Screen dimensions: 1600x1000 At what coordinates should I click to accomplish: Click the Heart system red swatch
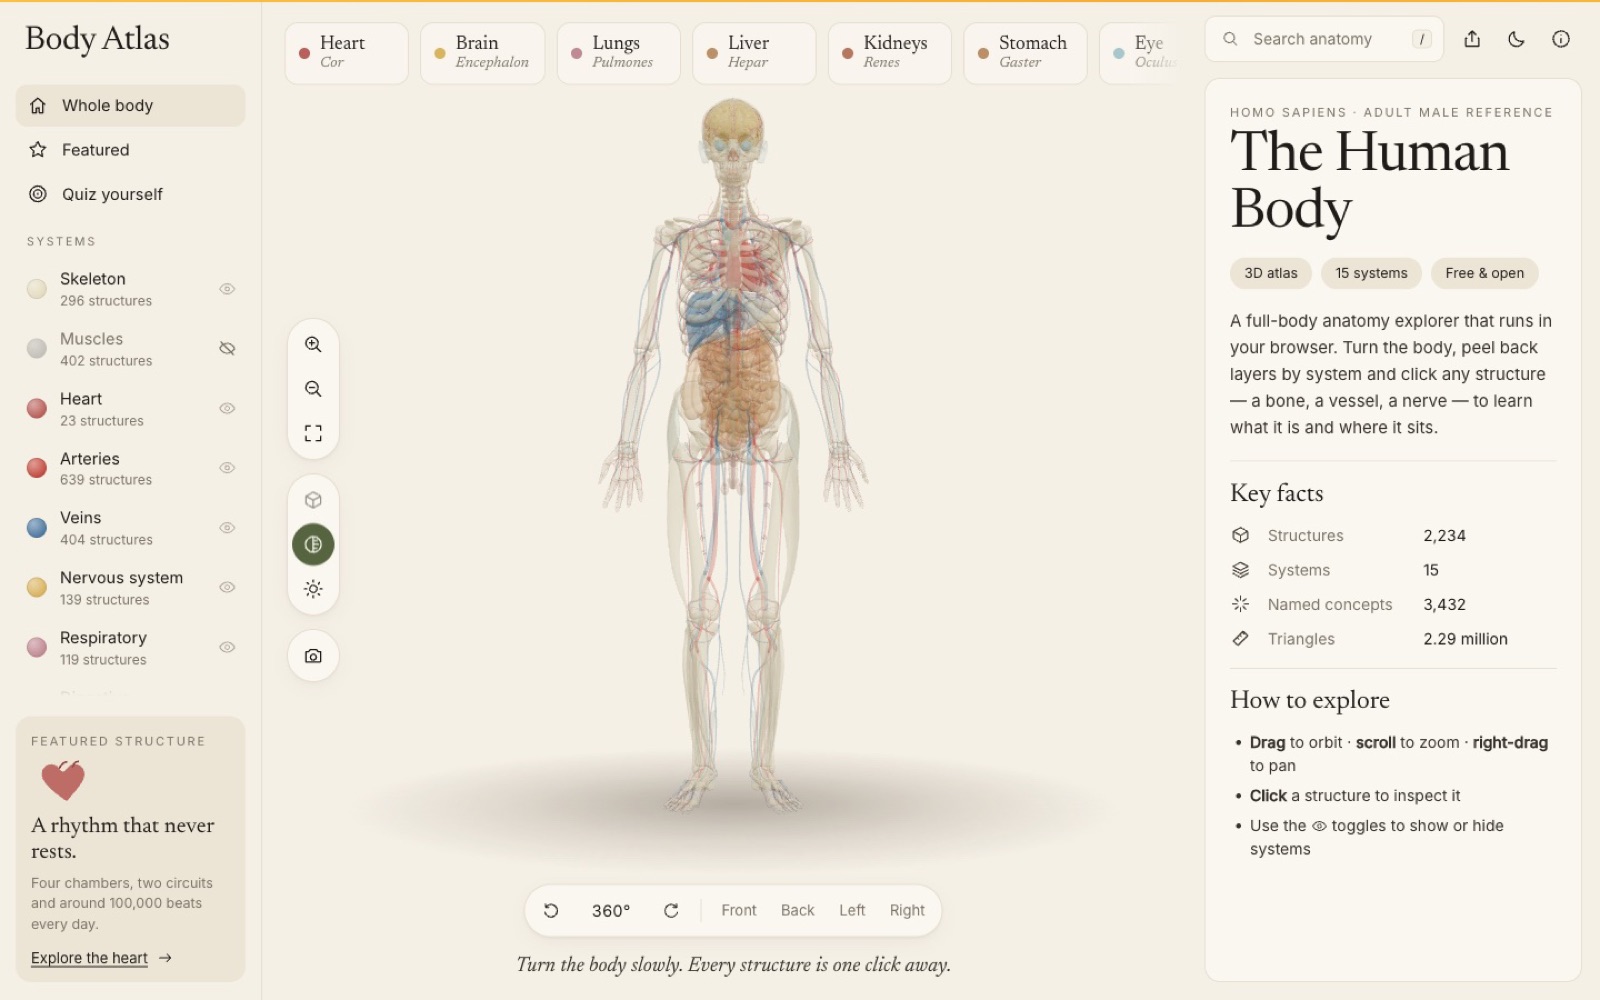[37, 408]
